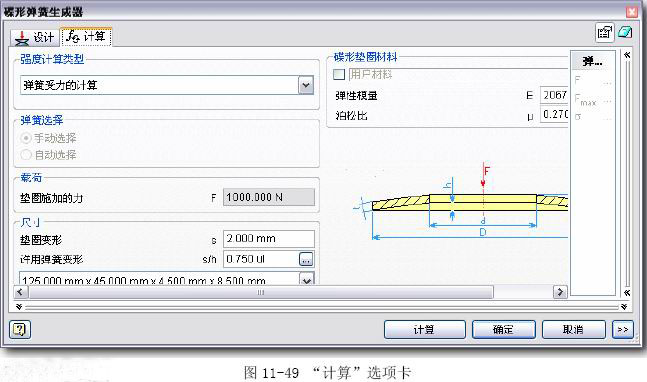Select the 自动选择 radio button
Image resolution: width=647 pixels, height=382 pixels.
coord(26,155)
